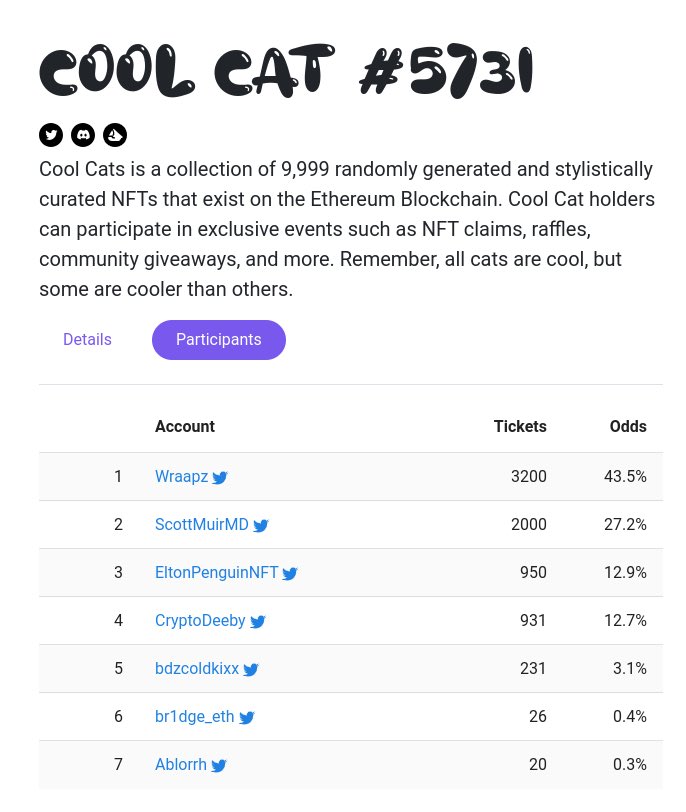686x812 pixels.
Task: Click Twitter bird icon beside bdzcoldkixx
Action: coord(251,670)
